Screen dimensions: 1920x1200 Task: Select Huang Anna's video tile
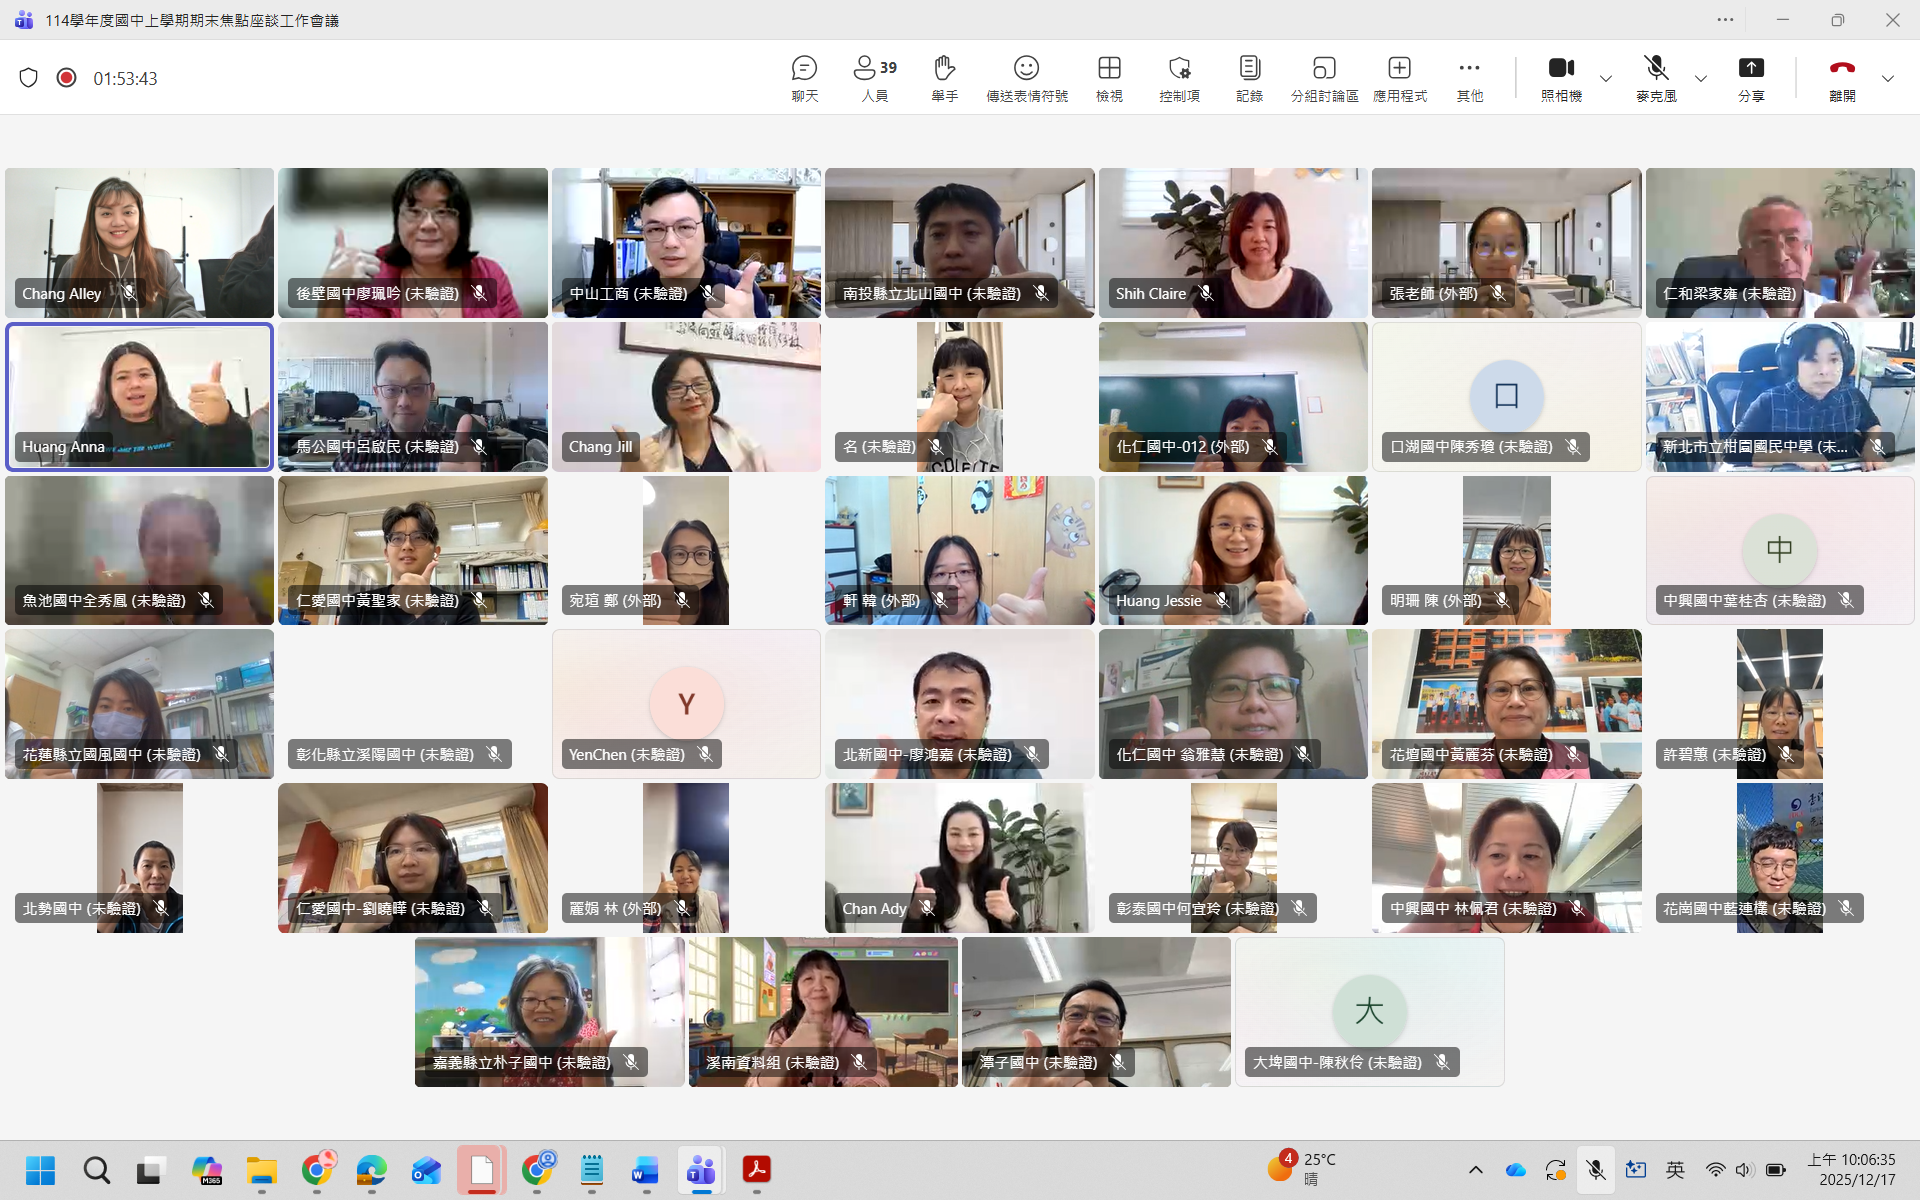click(139, 396)
